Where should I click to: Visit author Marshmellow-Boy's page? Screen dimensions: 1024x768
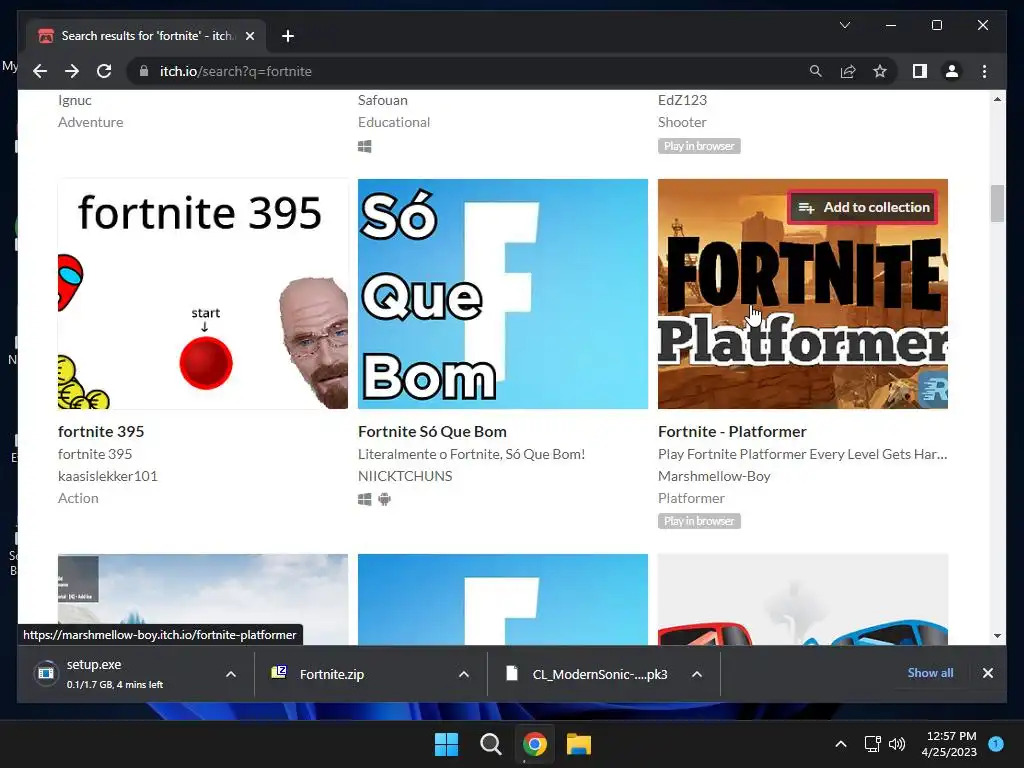(714, 476)
